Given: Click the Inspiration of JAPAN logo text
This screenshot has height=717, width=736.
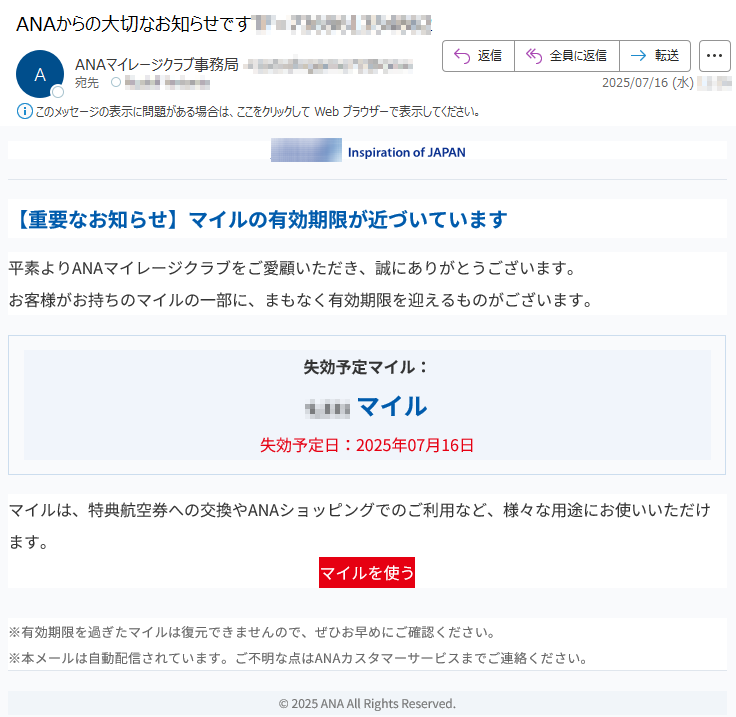Looking at the screenshot, I should [406, 153].
